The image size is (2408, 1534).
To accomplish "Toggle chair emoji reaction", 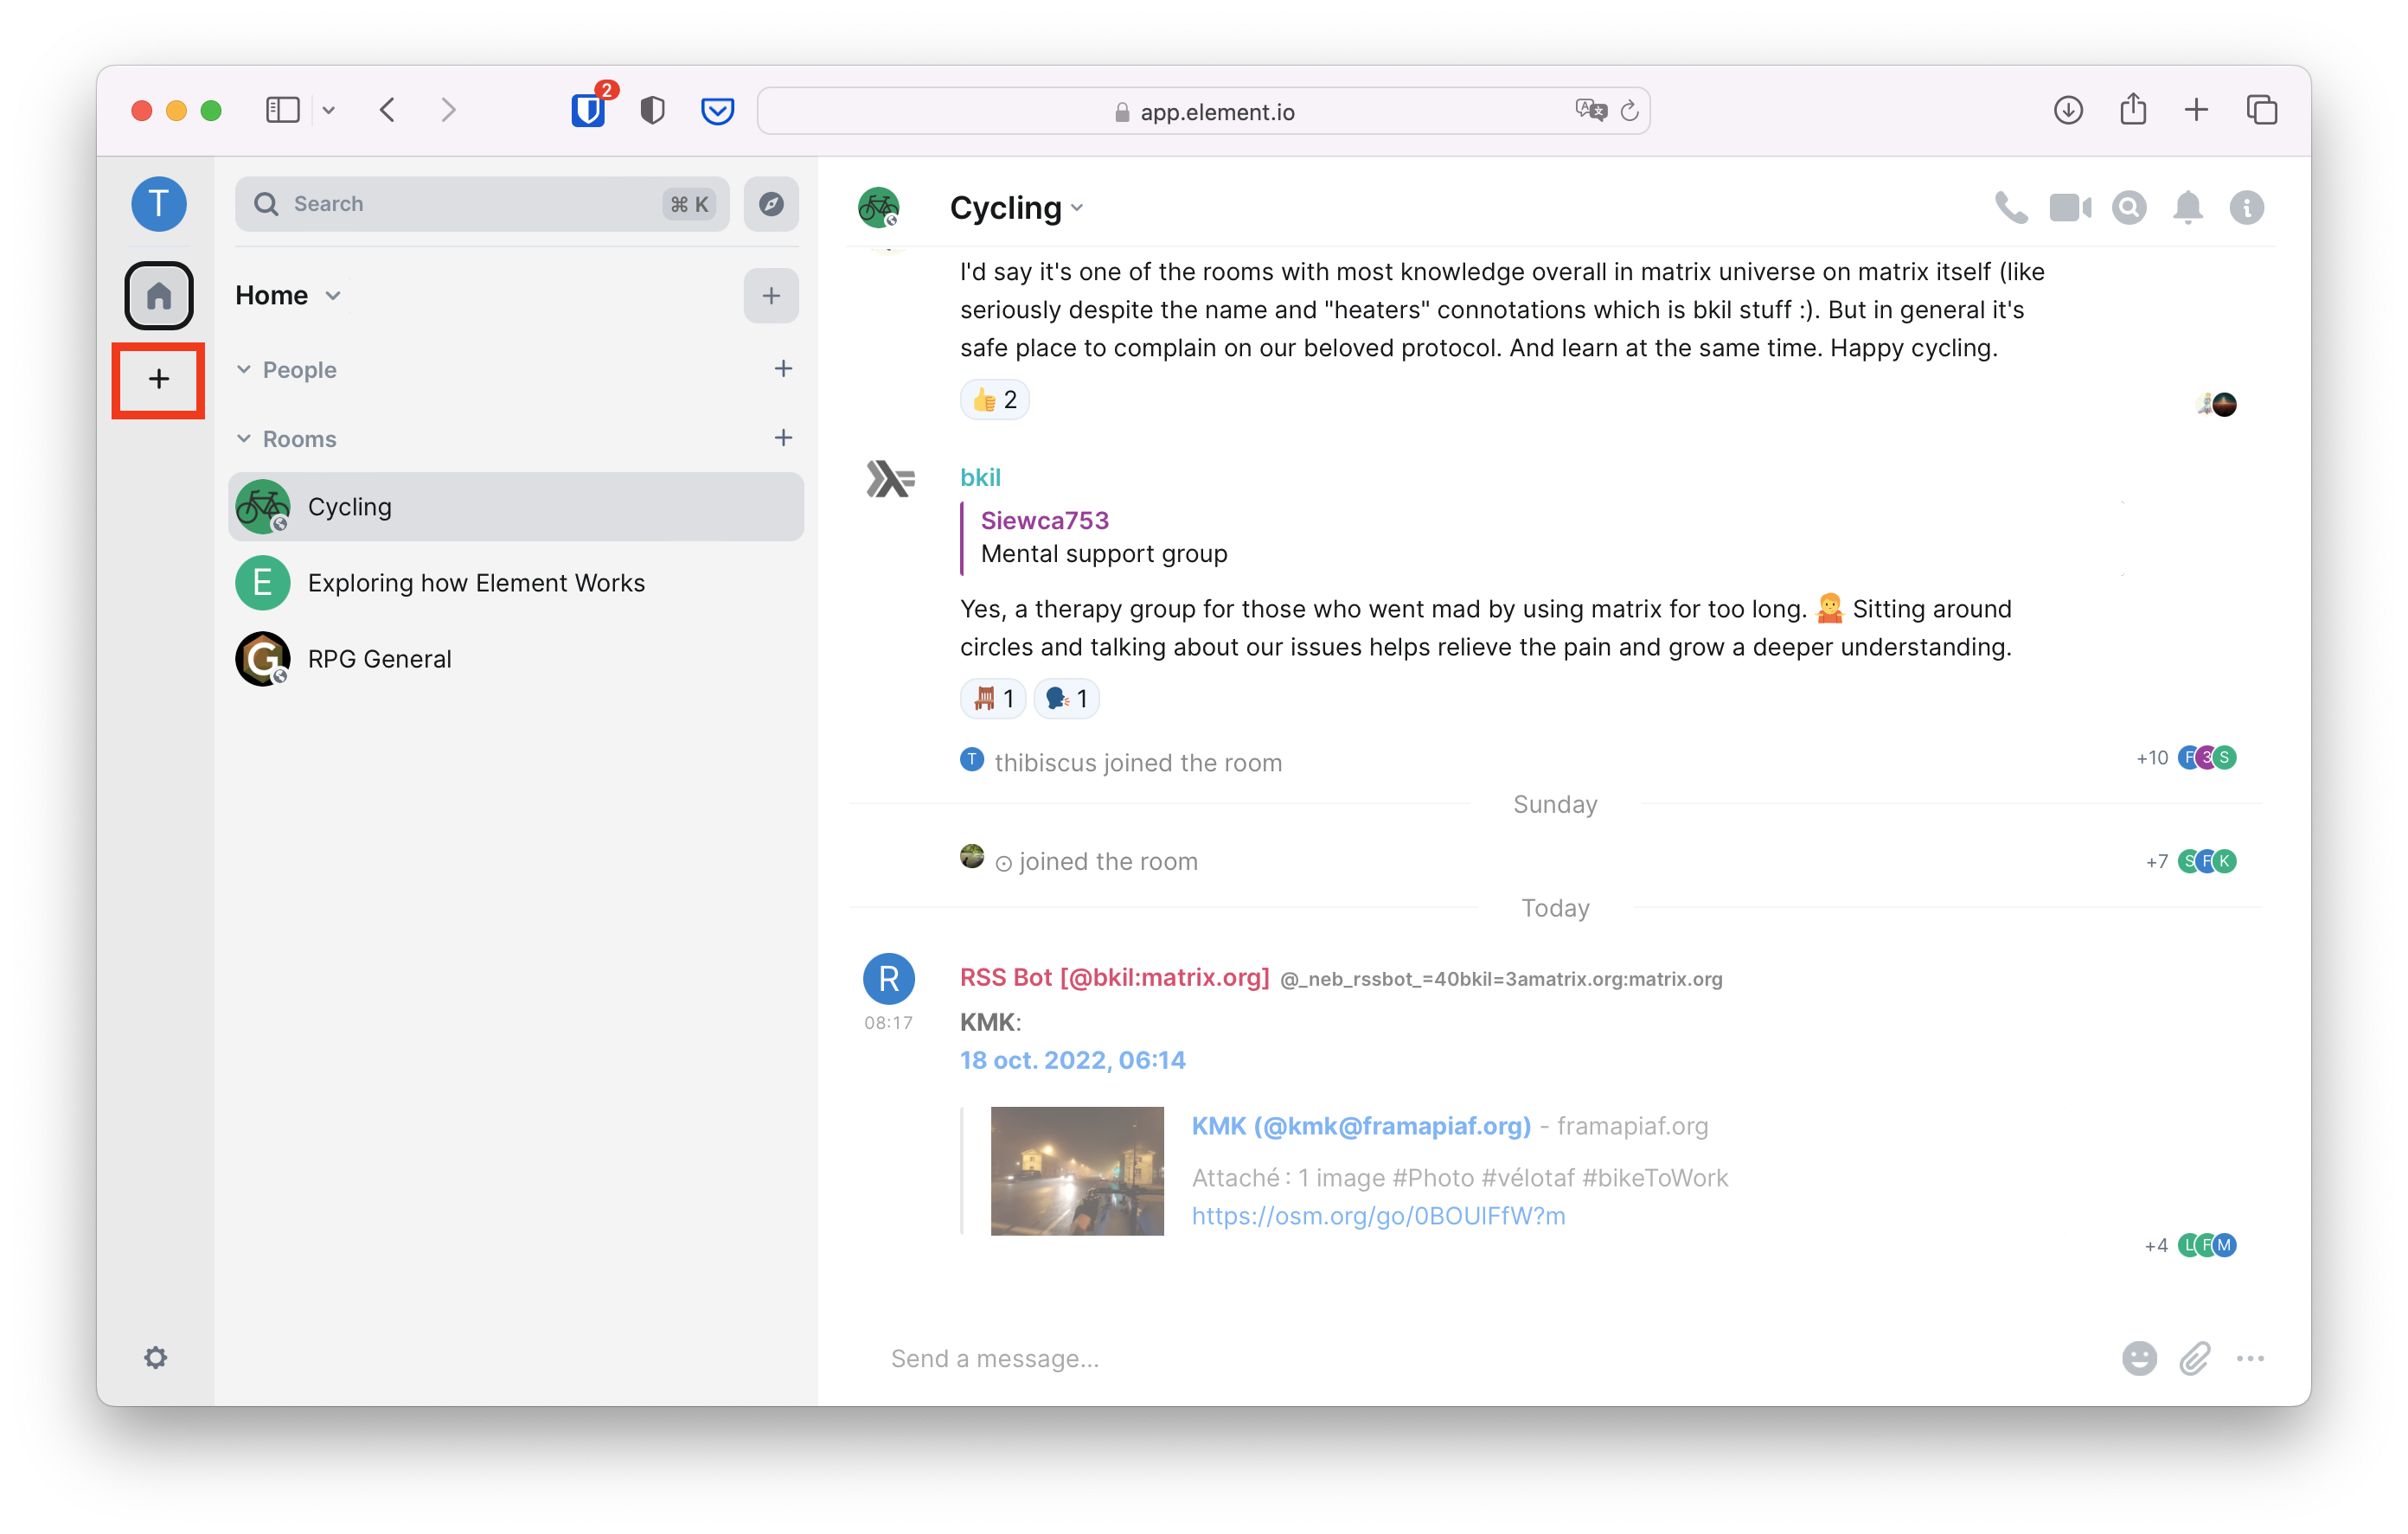I will pyautogui.click(x=994, y=698).
